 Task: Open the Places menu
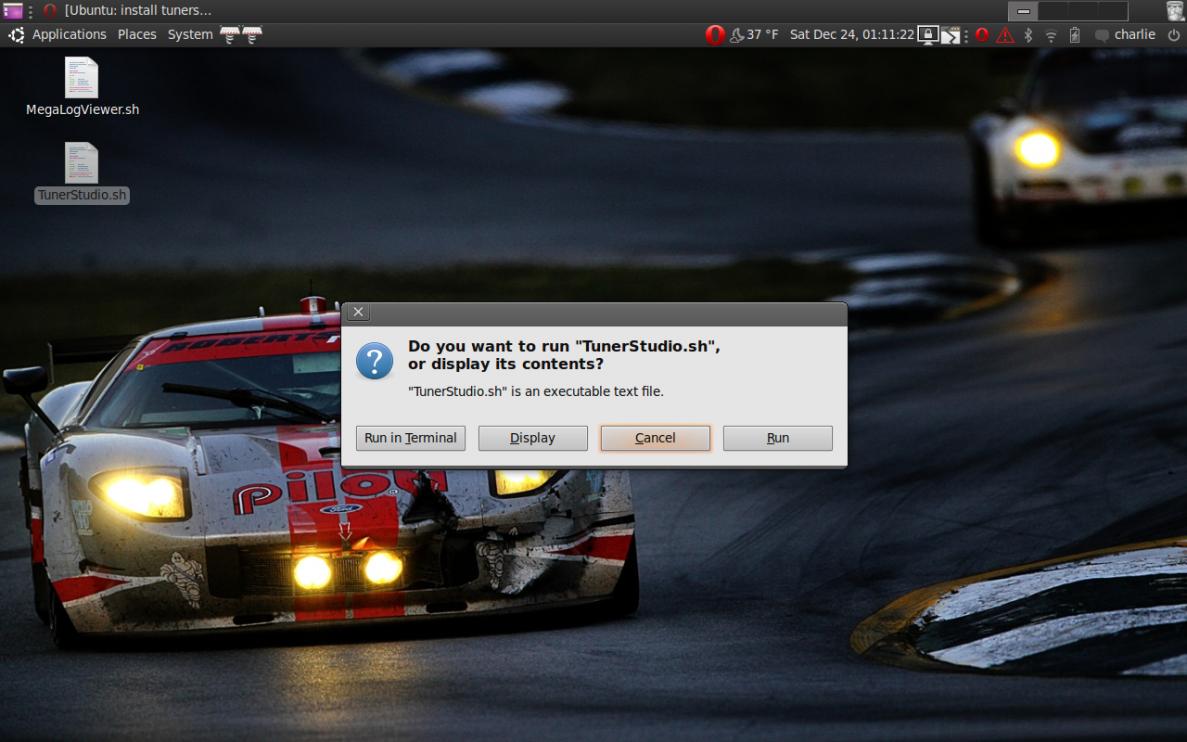(137, 35)
